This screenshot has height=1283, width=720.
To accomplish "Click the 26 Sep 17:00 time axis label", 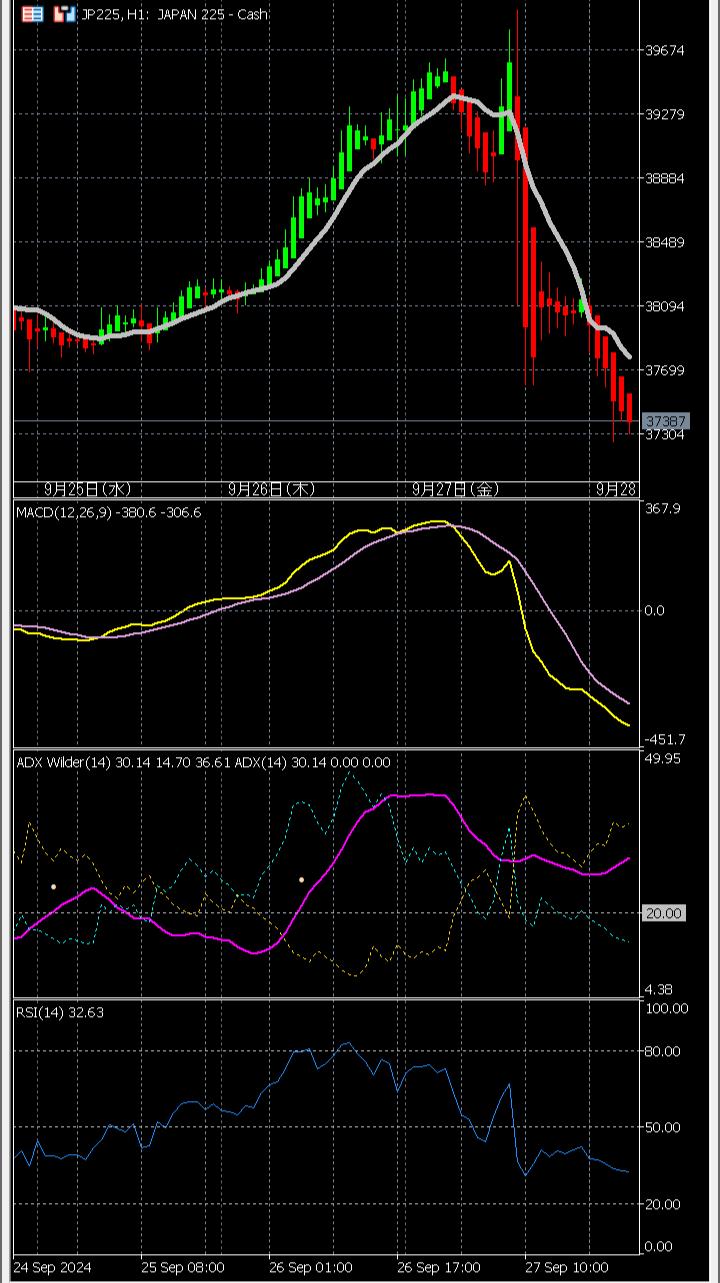I will (438, 1267).
